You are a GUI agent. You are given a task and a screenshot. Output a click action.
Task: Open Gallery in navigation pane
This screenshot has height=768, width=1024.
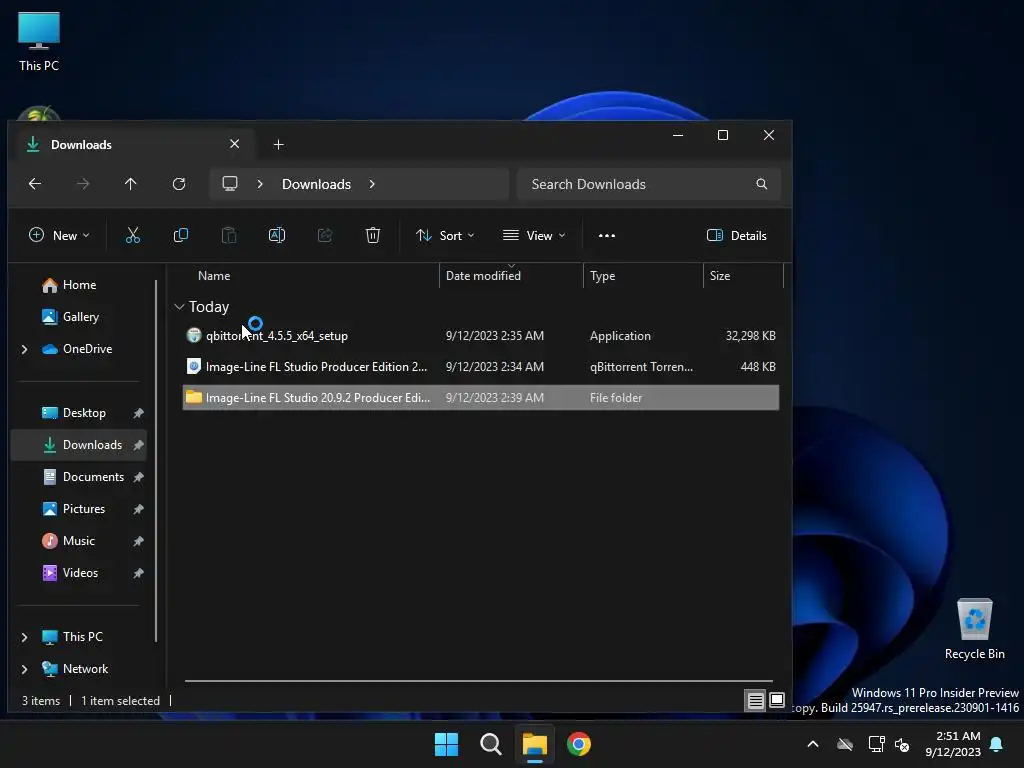pos(80,317)
